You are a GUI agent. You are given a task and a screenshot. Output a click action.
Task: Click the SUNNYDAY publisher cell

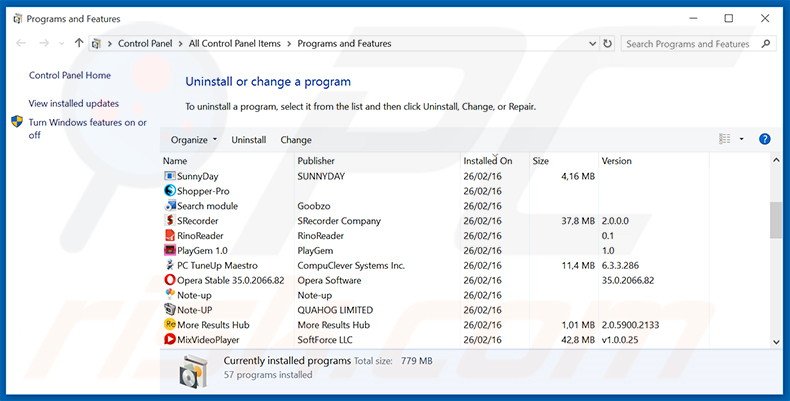point(321,176)
